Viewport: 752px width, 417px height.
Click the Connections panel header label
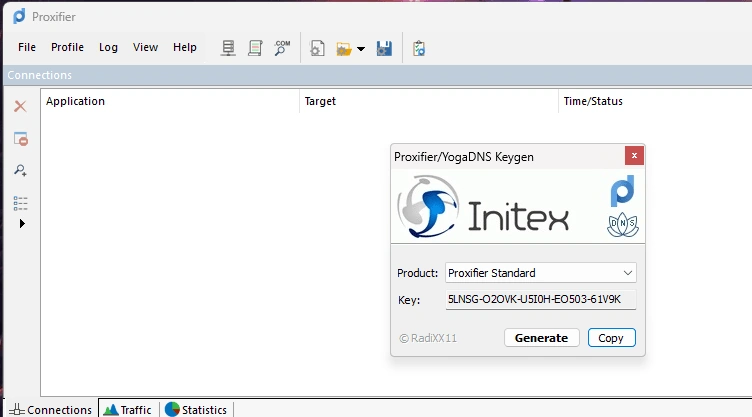[39, 75]
